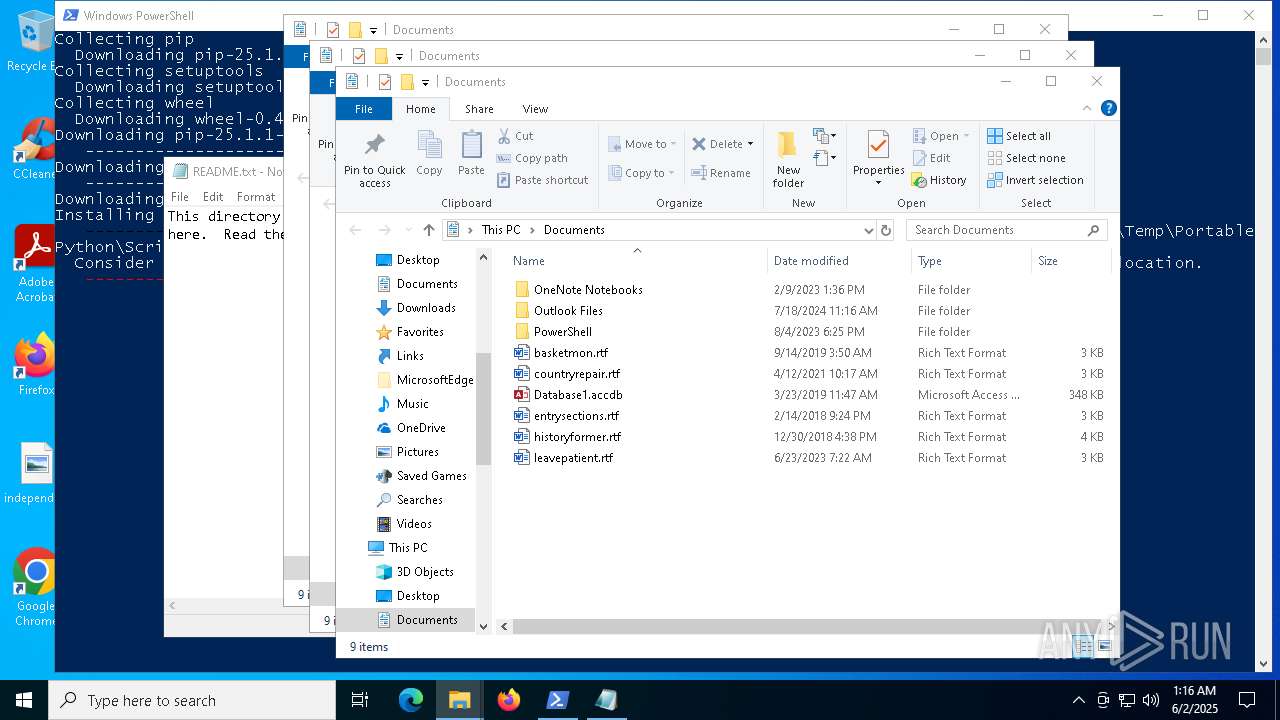Viewport: 1280px width, 720px height.
Task: Switch to large icons view in status bar
Action: click(1105, 647)
